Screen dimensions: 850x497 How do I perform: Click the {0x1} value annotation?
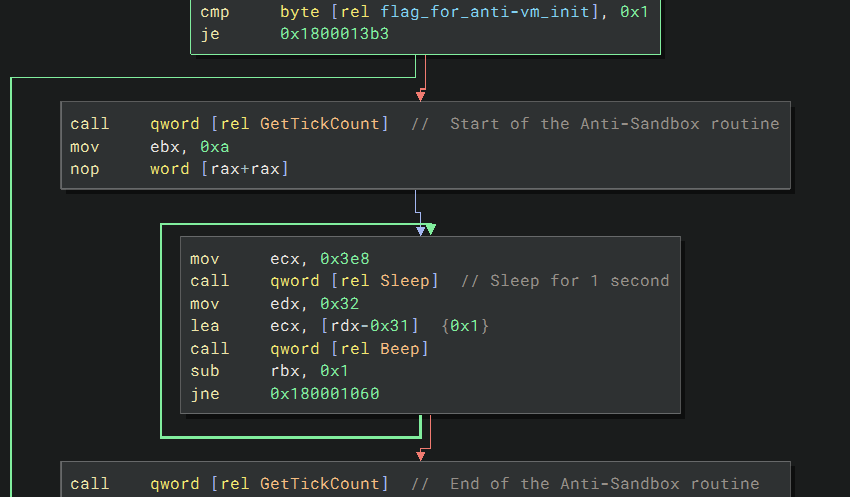tap(469, 326)
